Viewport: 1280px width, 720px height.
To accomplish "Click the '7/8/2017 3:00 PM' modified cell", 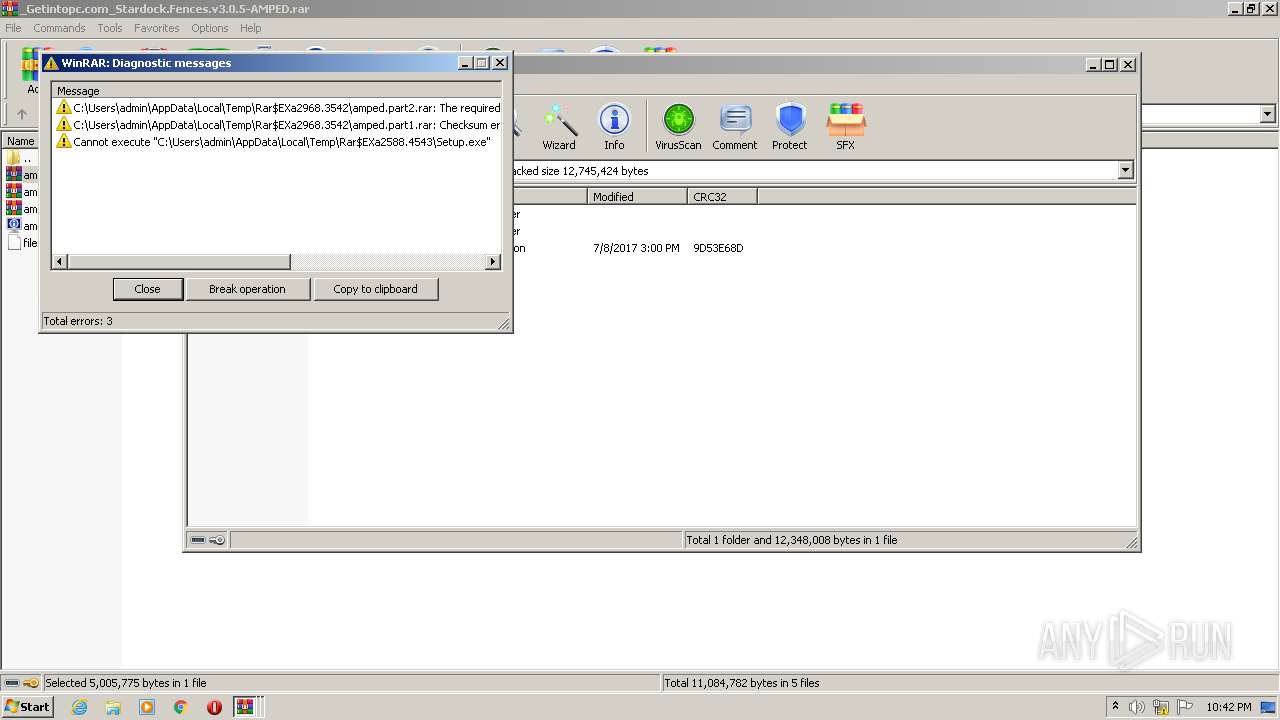I will tap(636, 248).
